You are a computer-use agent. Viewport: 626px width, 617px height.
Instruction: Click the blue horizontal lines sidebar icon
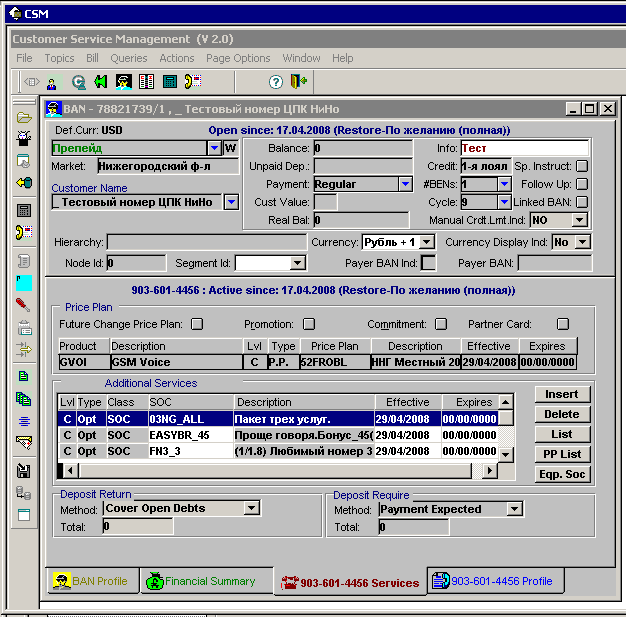point(24,421)
